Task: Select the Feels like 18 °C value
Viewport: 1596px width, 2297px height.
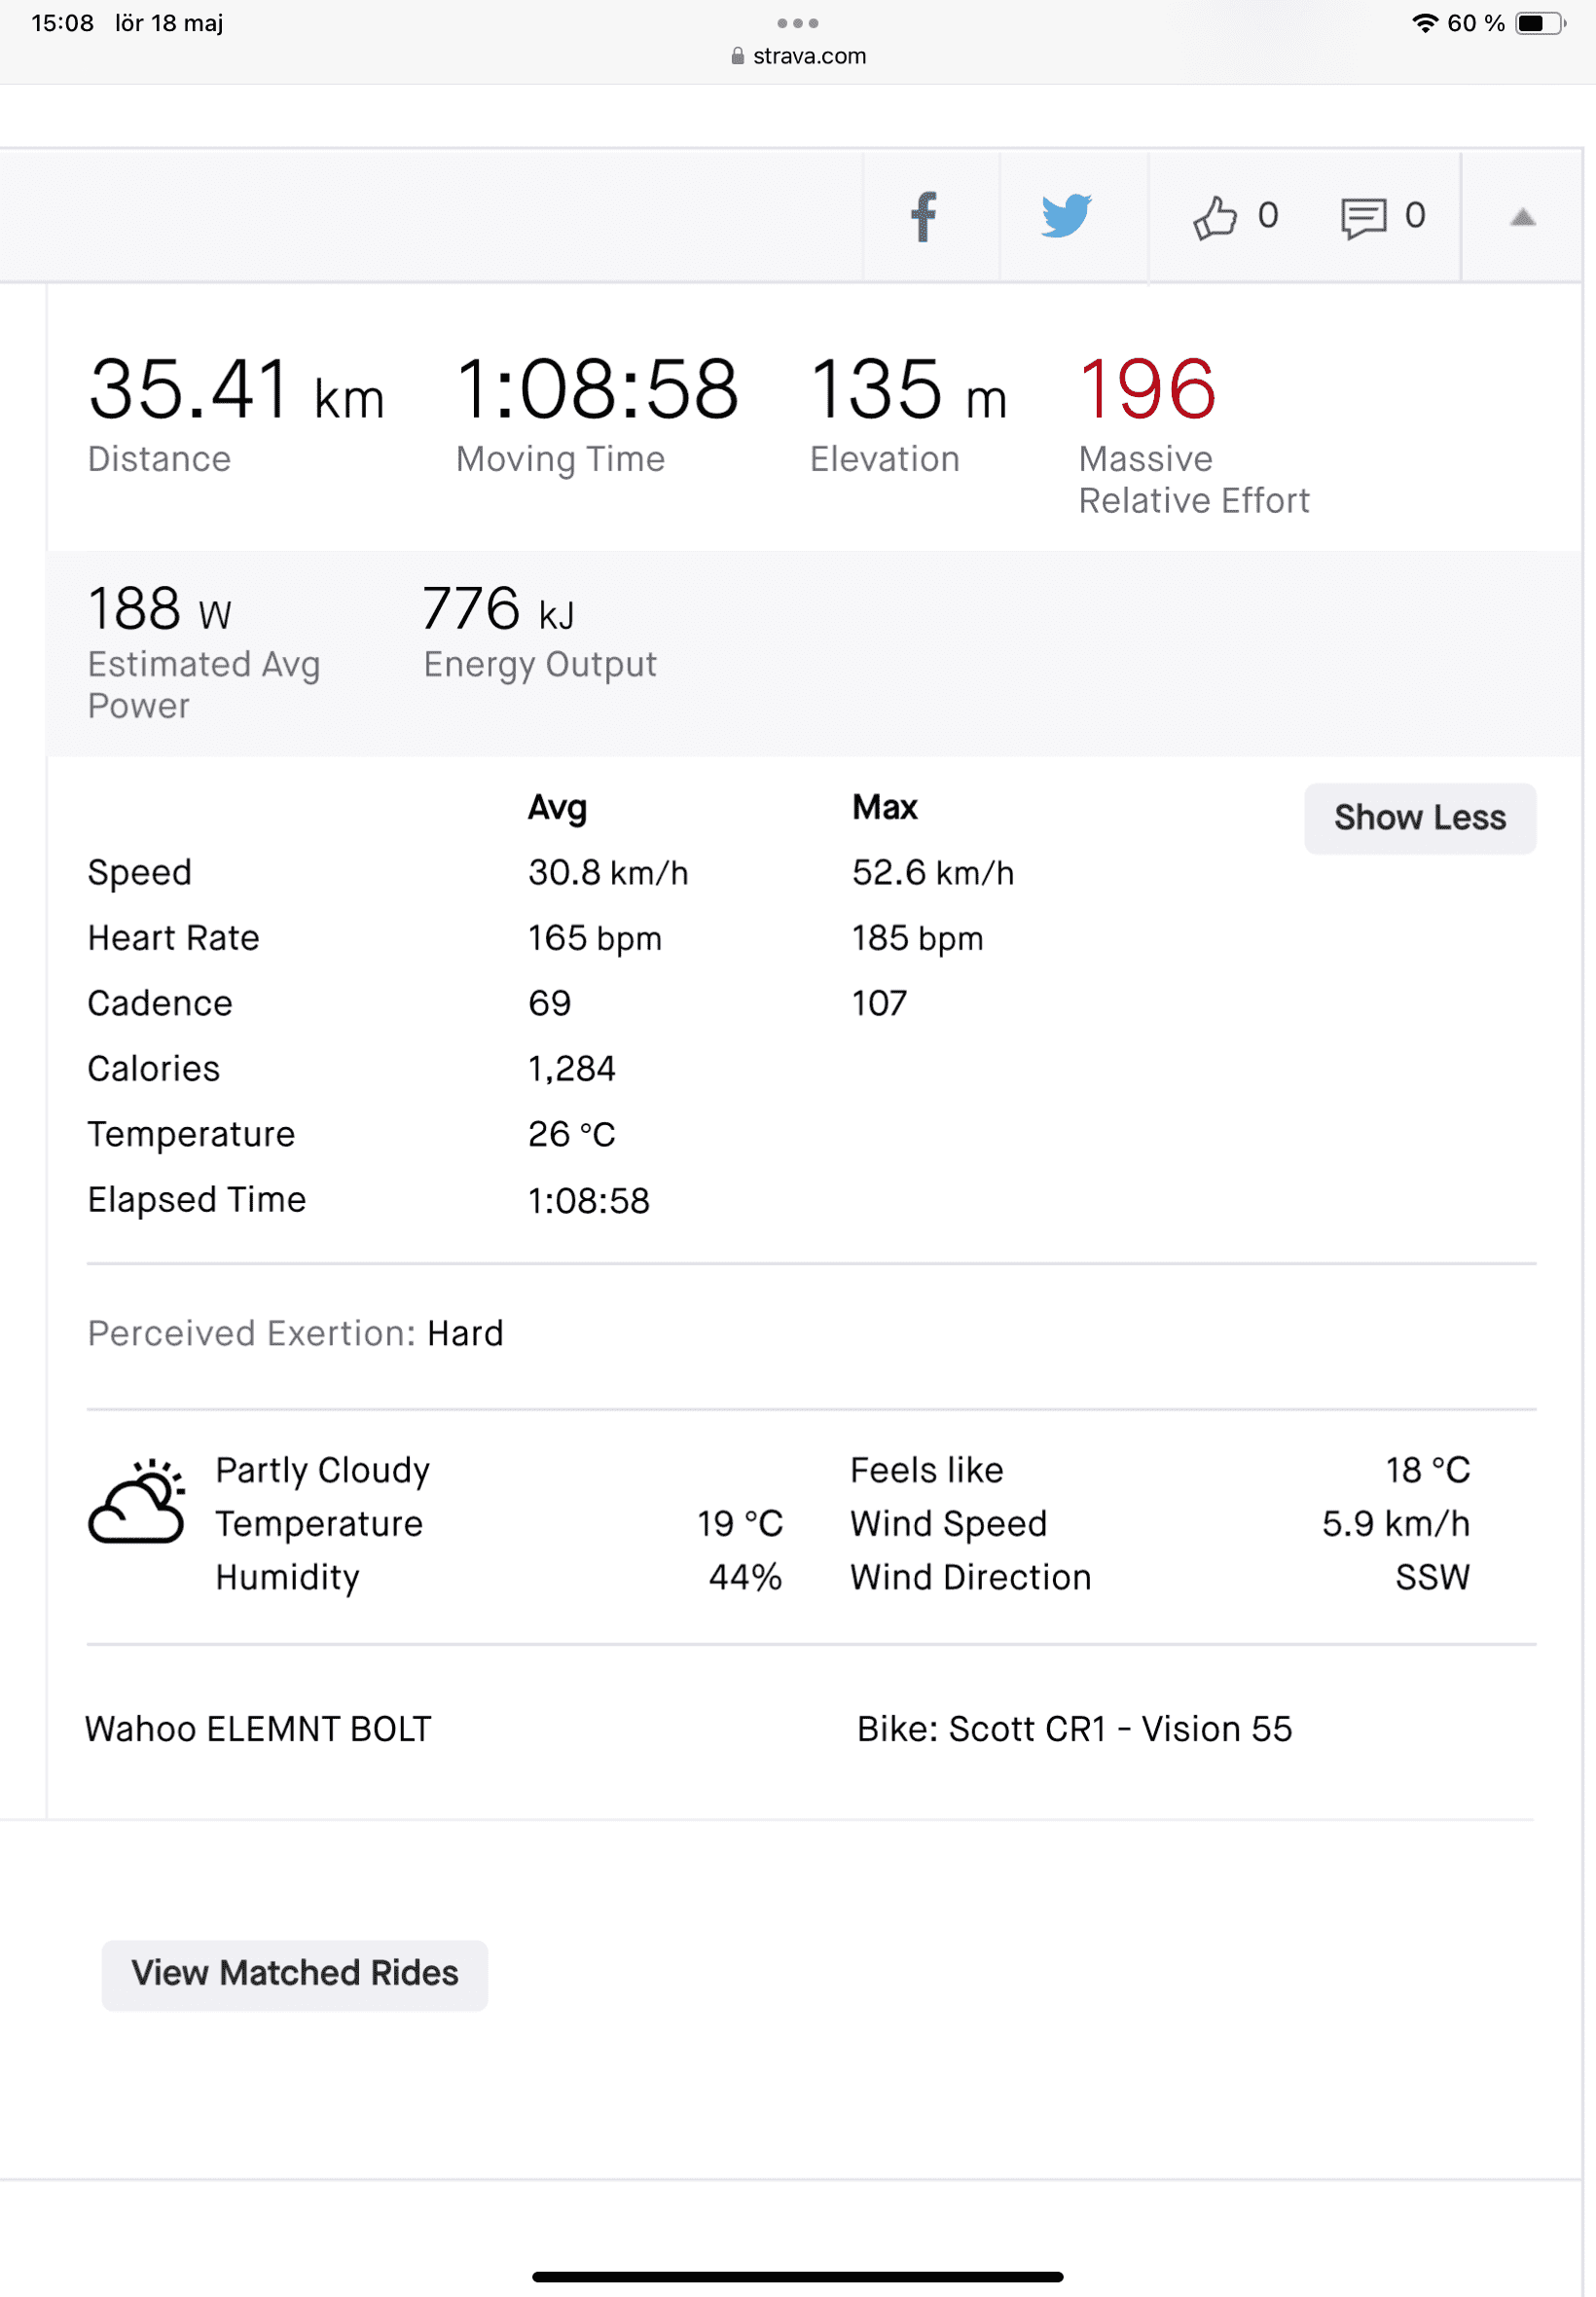Action: (1428, 1471)
